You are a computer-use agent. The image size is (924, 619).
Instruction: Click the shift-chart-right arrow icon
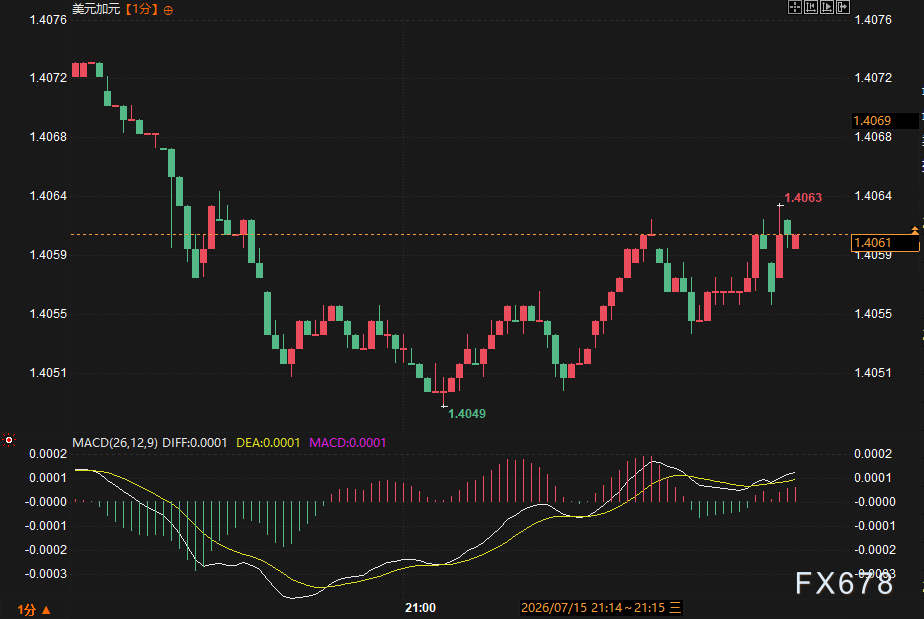843,7
